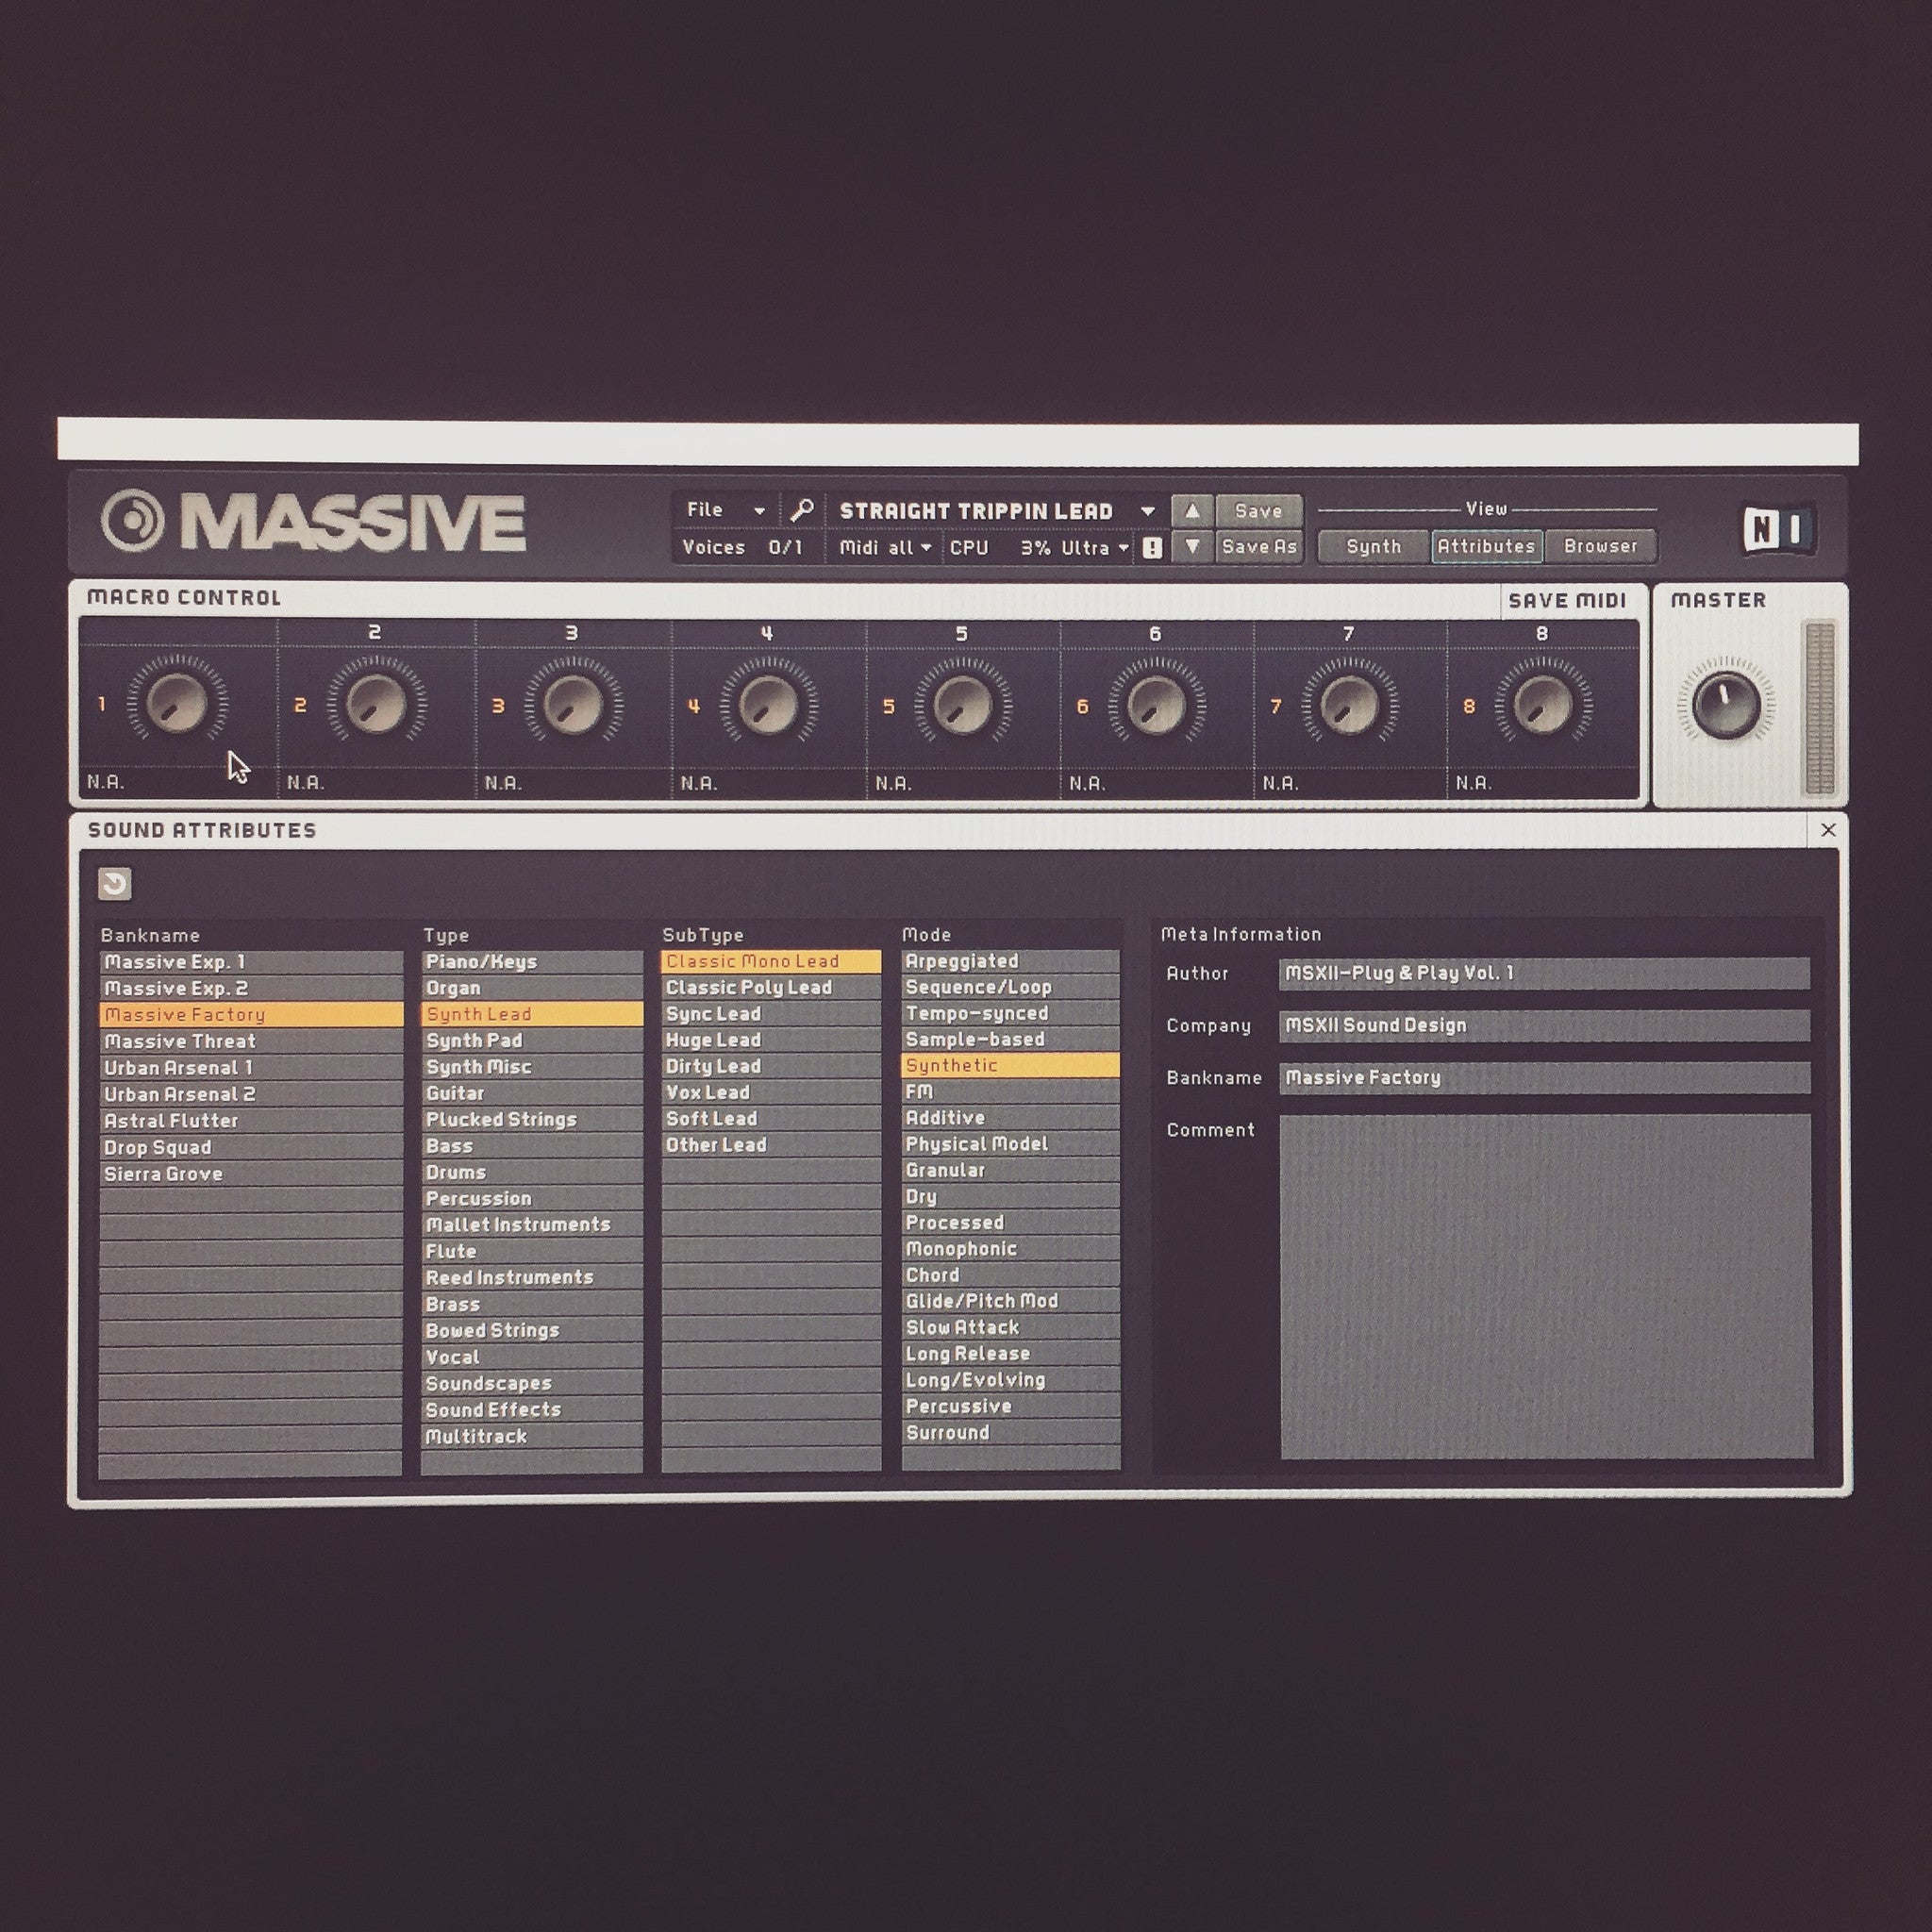Close the Sound Attributes panel
The height and width of the screenshot is (1932, 1932).
(x=1828, y=830)
